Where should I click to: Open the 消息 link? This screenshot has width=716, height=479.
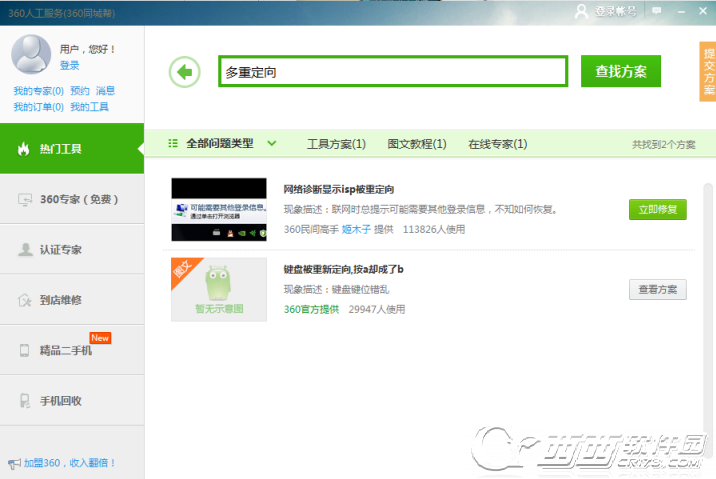tap(105, 90)
